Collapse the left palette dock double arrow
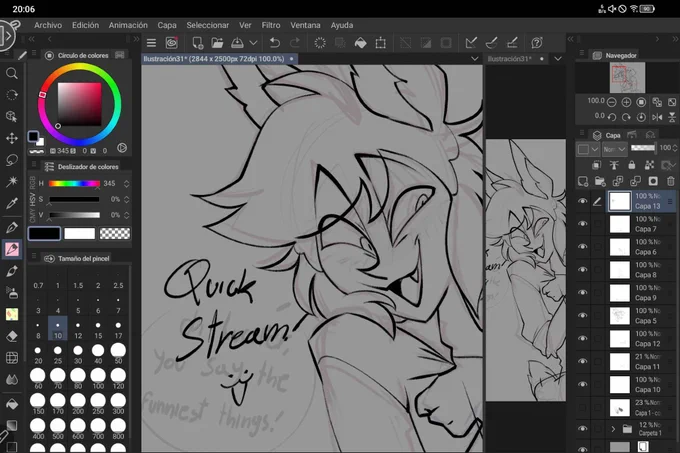This screenshot has width=680, height=453. pos(32,39)
